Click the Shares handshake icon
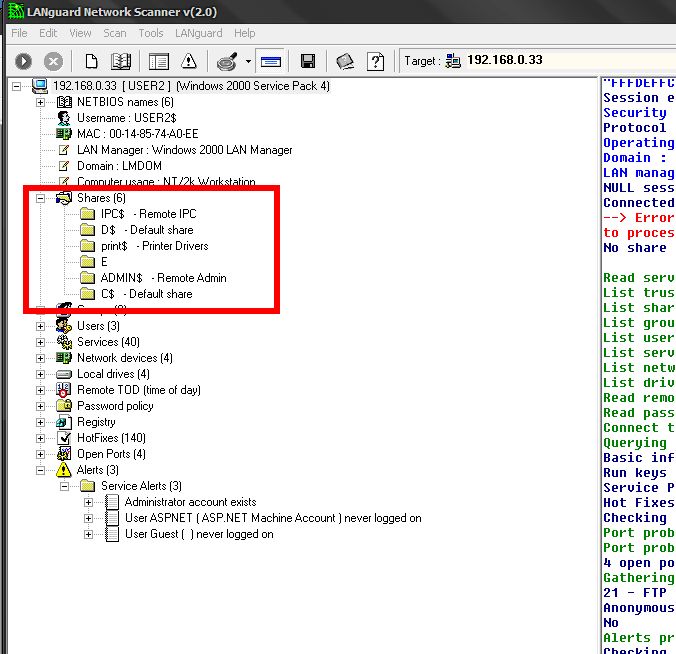Viewport: 676px width, 654px height. [x=64, y=198]
